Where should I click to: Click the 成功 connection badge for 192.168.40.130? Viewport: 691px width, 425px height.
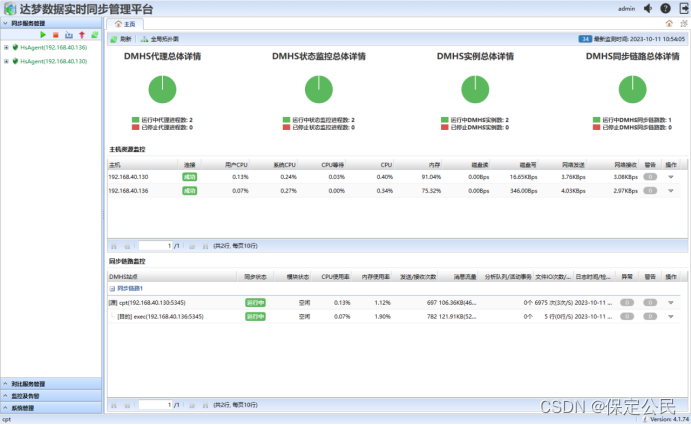click(x=189, y=177)
